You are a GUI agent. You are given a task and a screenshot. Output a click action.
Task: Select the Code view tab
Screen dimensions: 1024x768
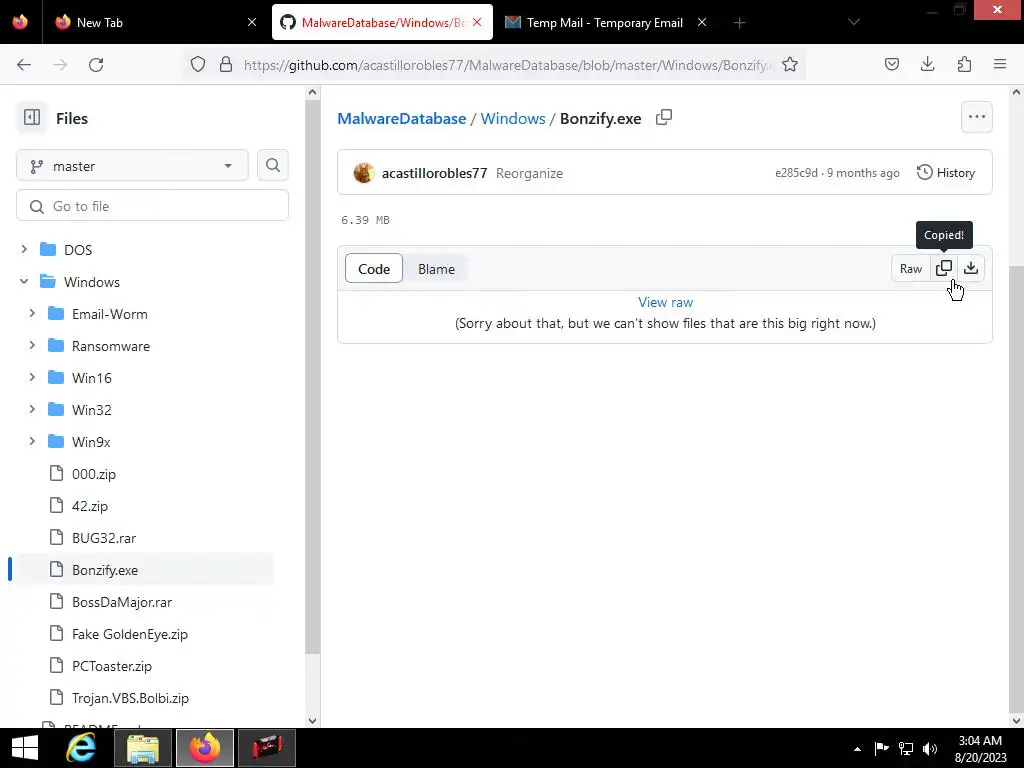click(374, 269)
